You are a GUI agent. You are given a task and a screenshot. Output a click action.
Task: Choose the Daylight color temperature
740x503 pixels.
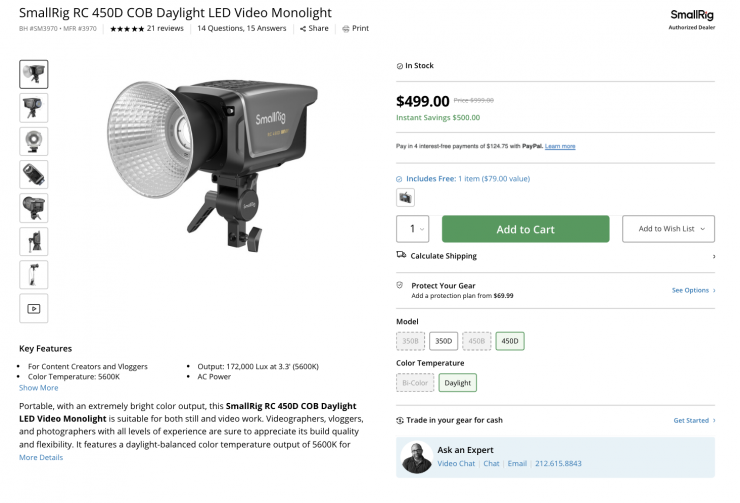457,382
